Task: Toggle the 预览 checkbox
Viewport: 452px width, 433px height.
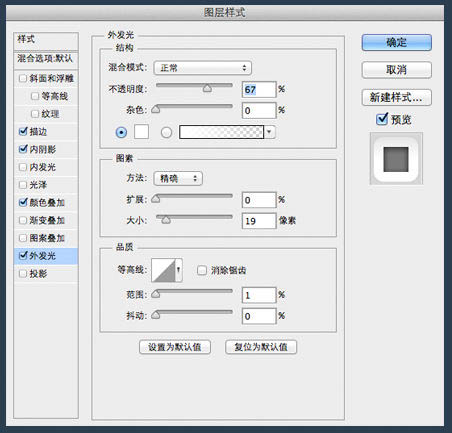Action: [x=382, y=119]
